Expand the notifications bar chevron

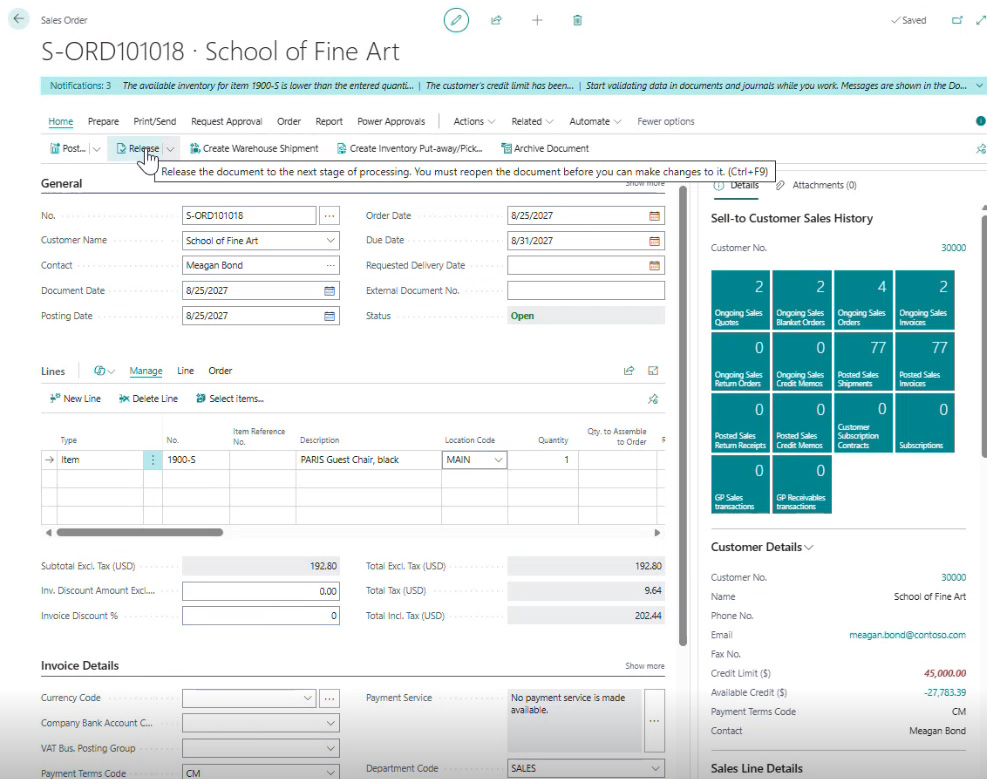(979, 86)
